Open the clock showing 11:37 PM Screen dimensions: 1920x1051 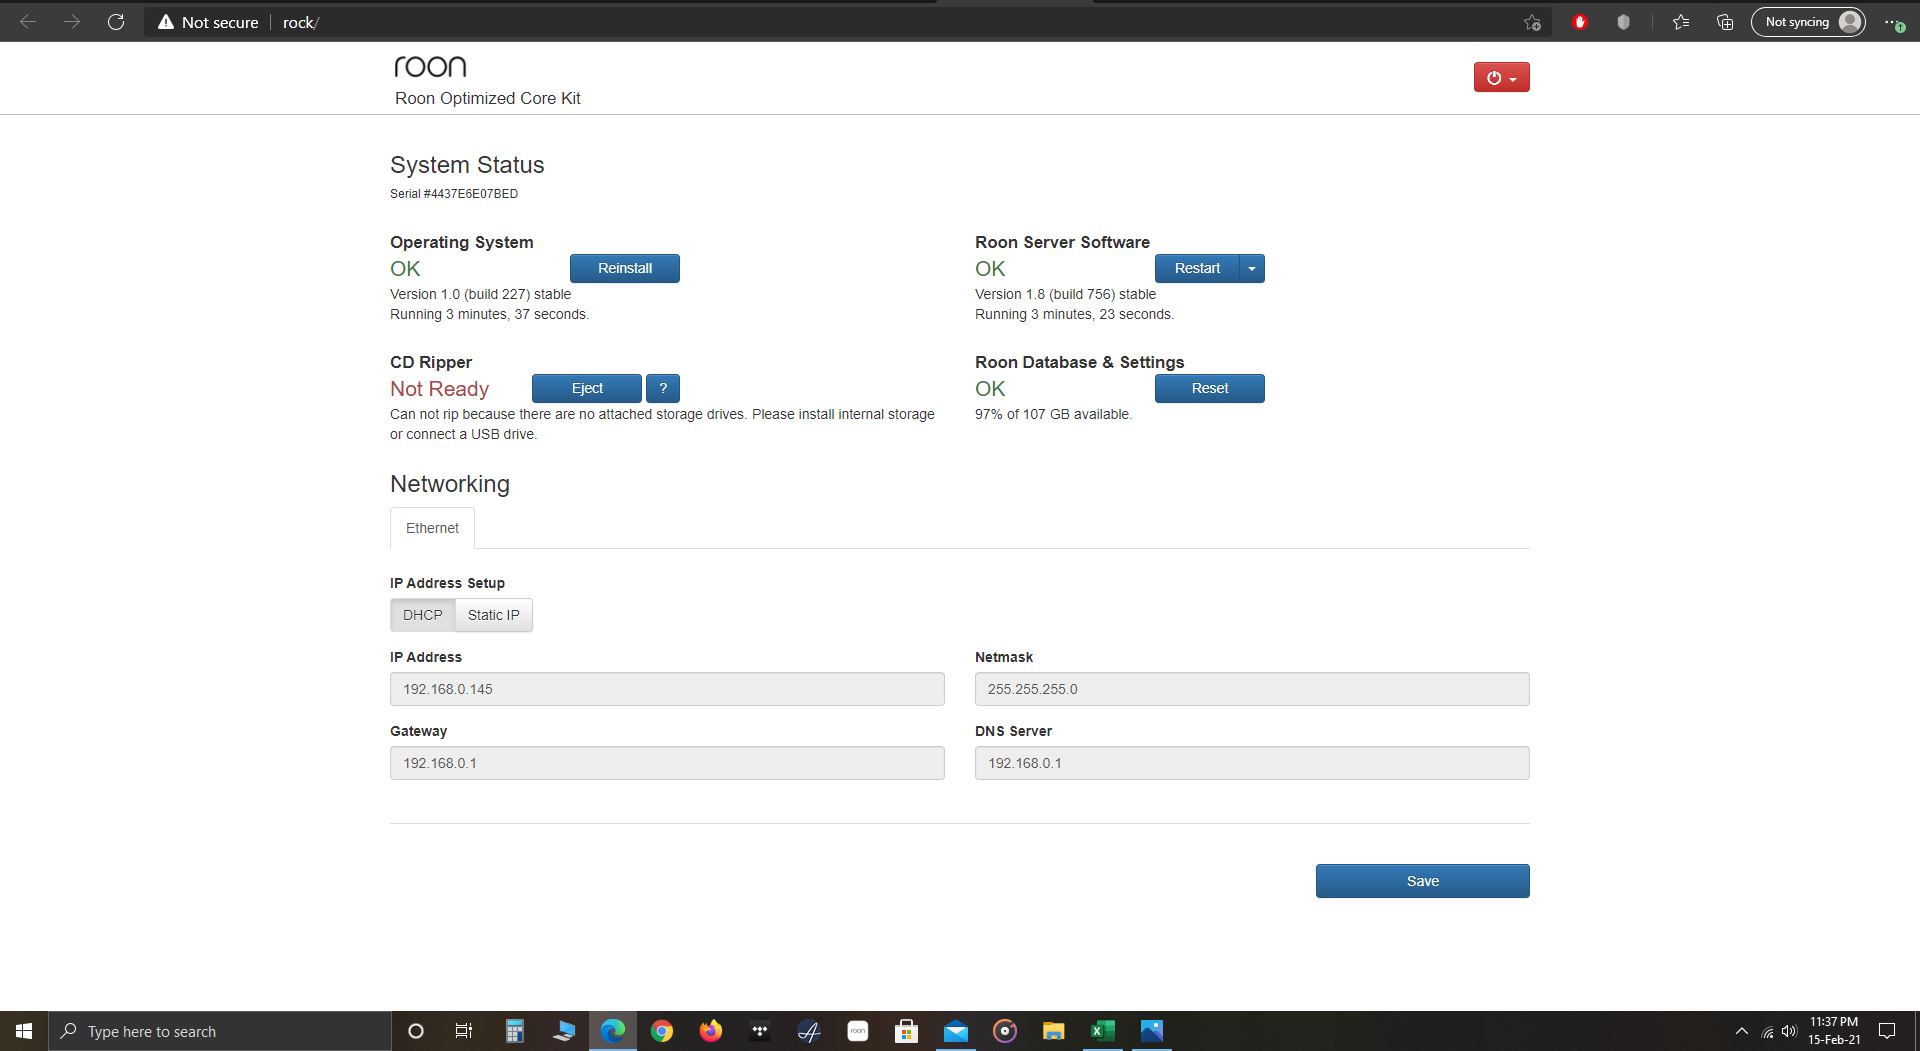click(x=1834, y=1031)
